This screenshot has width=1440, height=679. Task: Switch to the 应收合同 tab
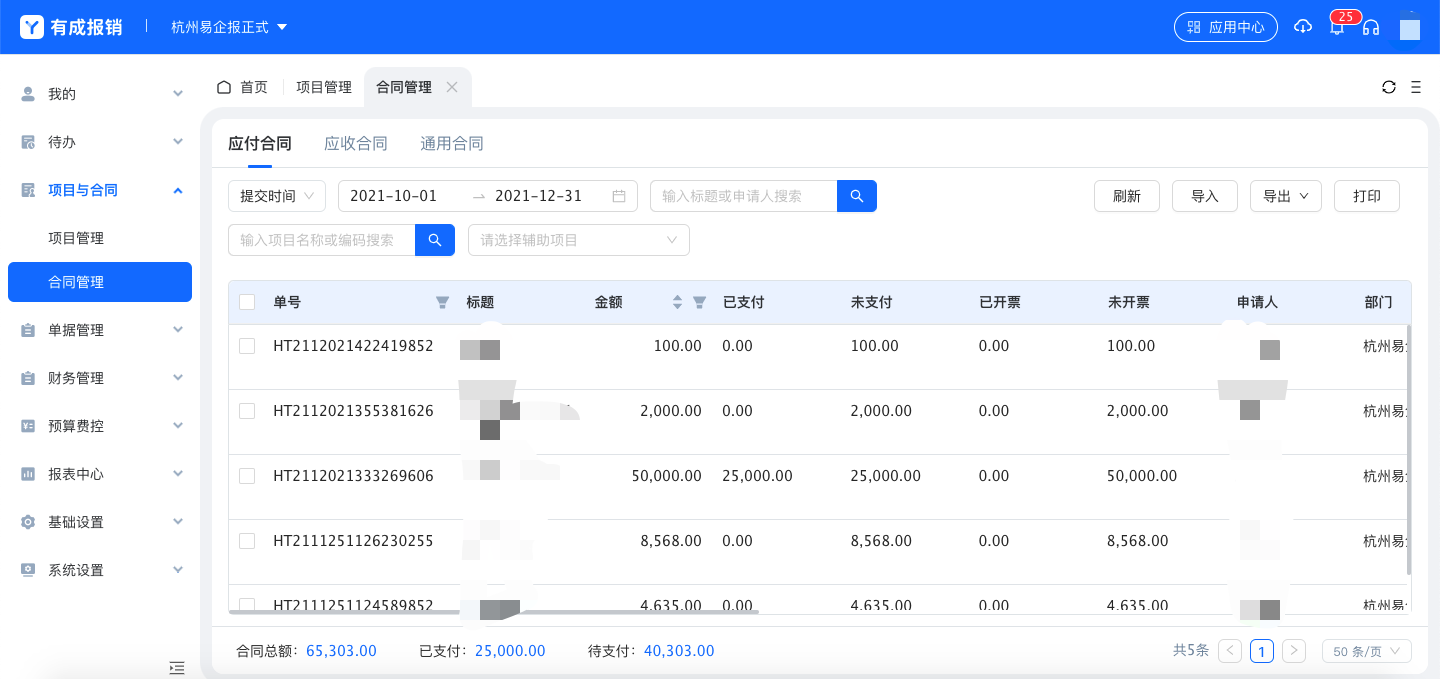click(x=356, y=144)
